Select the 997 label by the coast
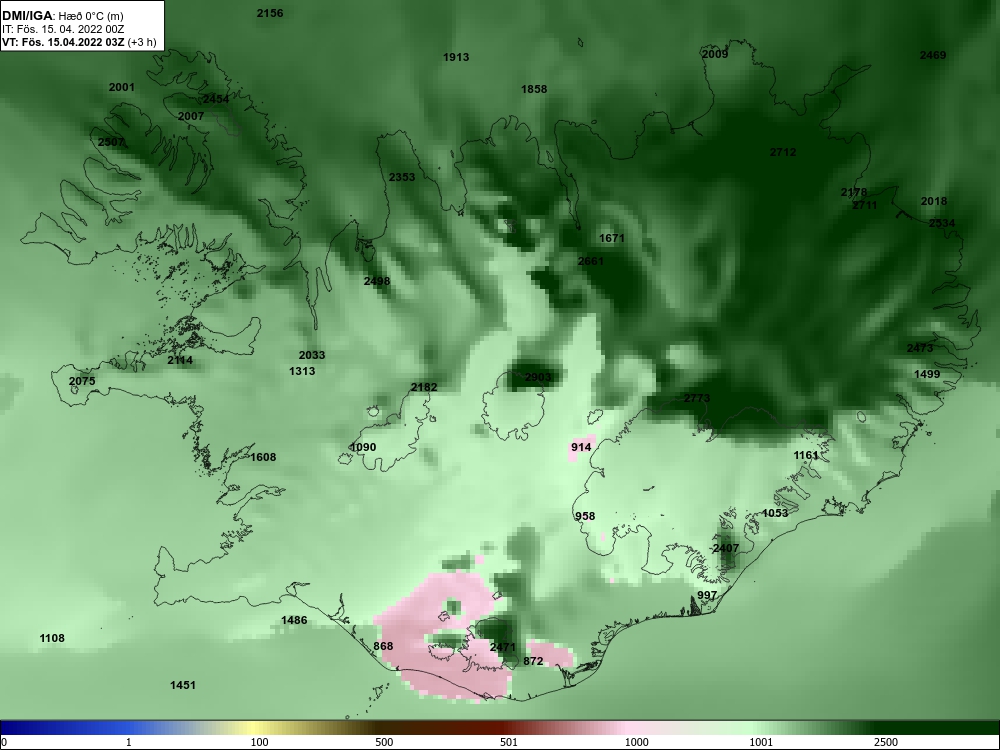This screenshot has height=750, width=1000. pos(707,596)
